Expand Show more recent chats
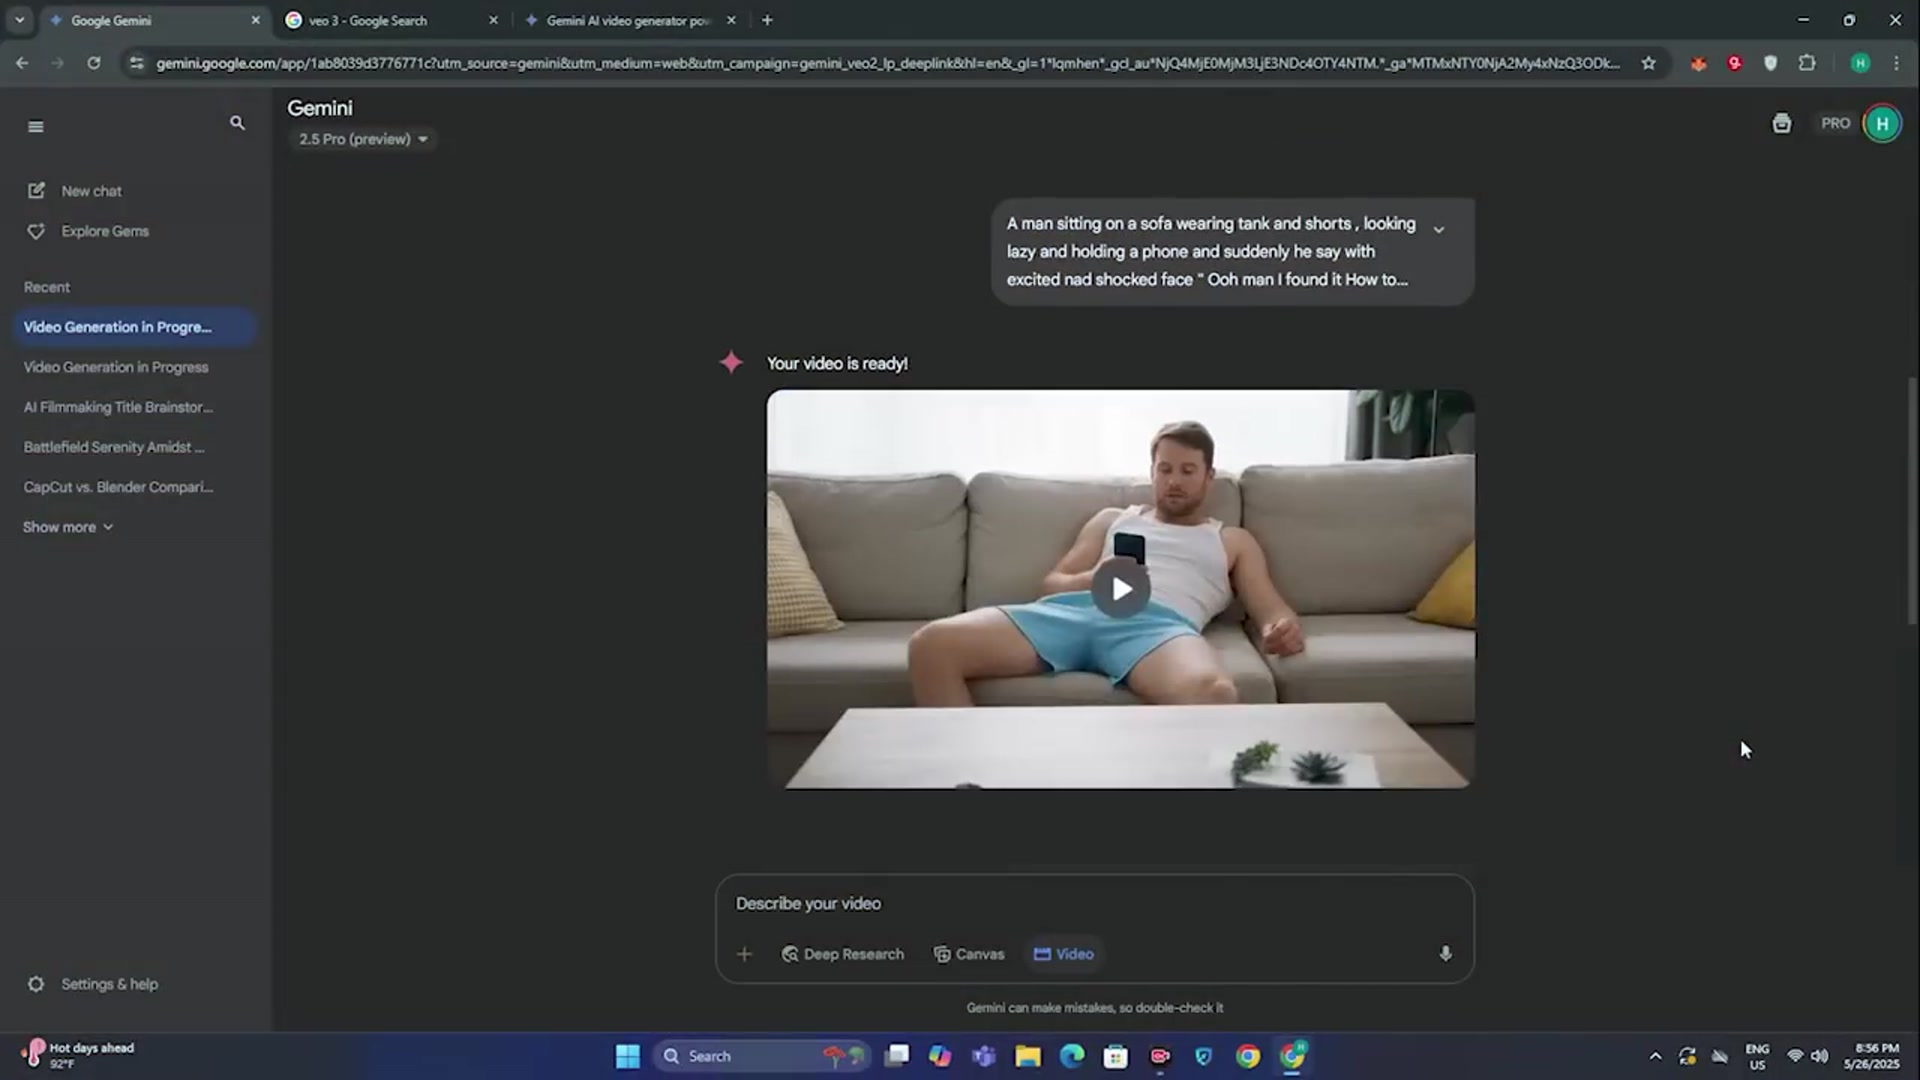 (x=68, y=527)
